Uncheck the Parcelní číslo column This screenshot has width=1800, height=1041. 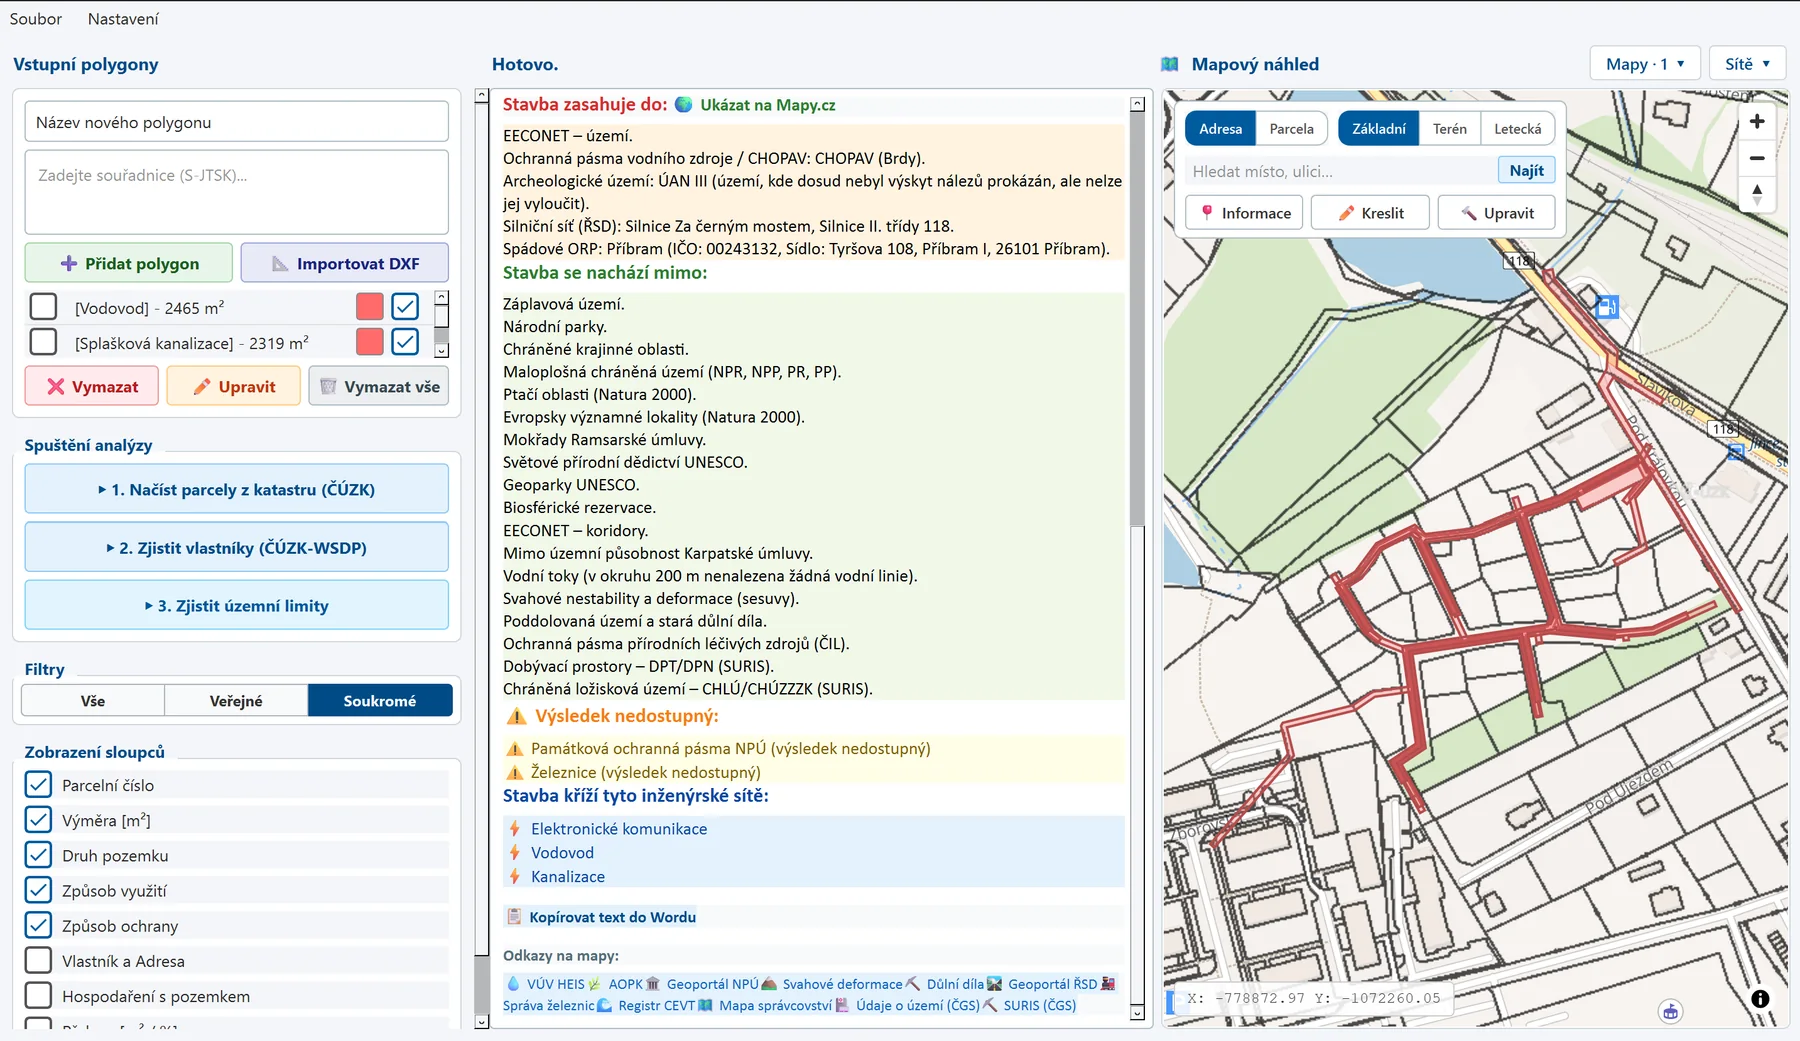tap(38, 785)
